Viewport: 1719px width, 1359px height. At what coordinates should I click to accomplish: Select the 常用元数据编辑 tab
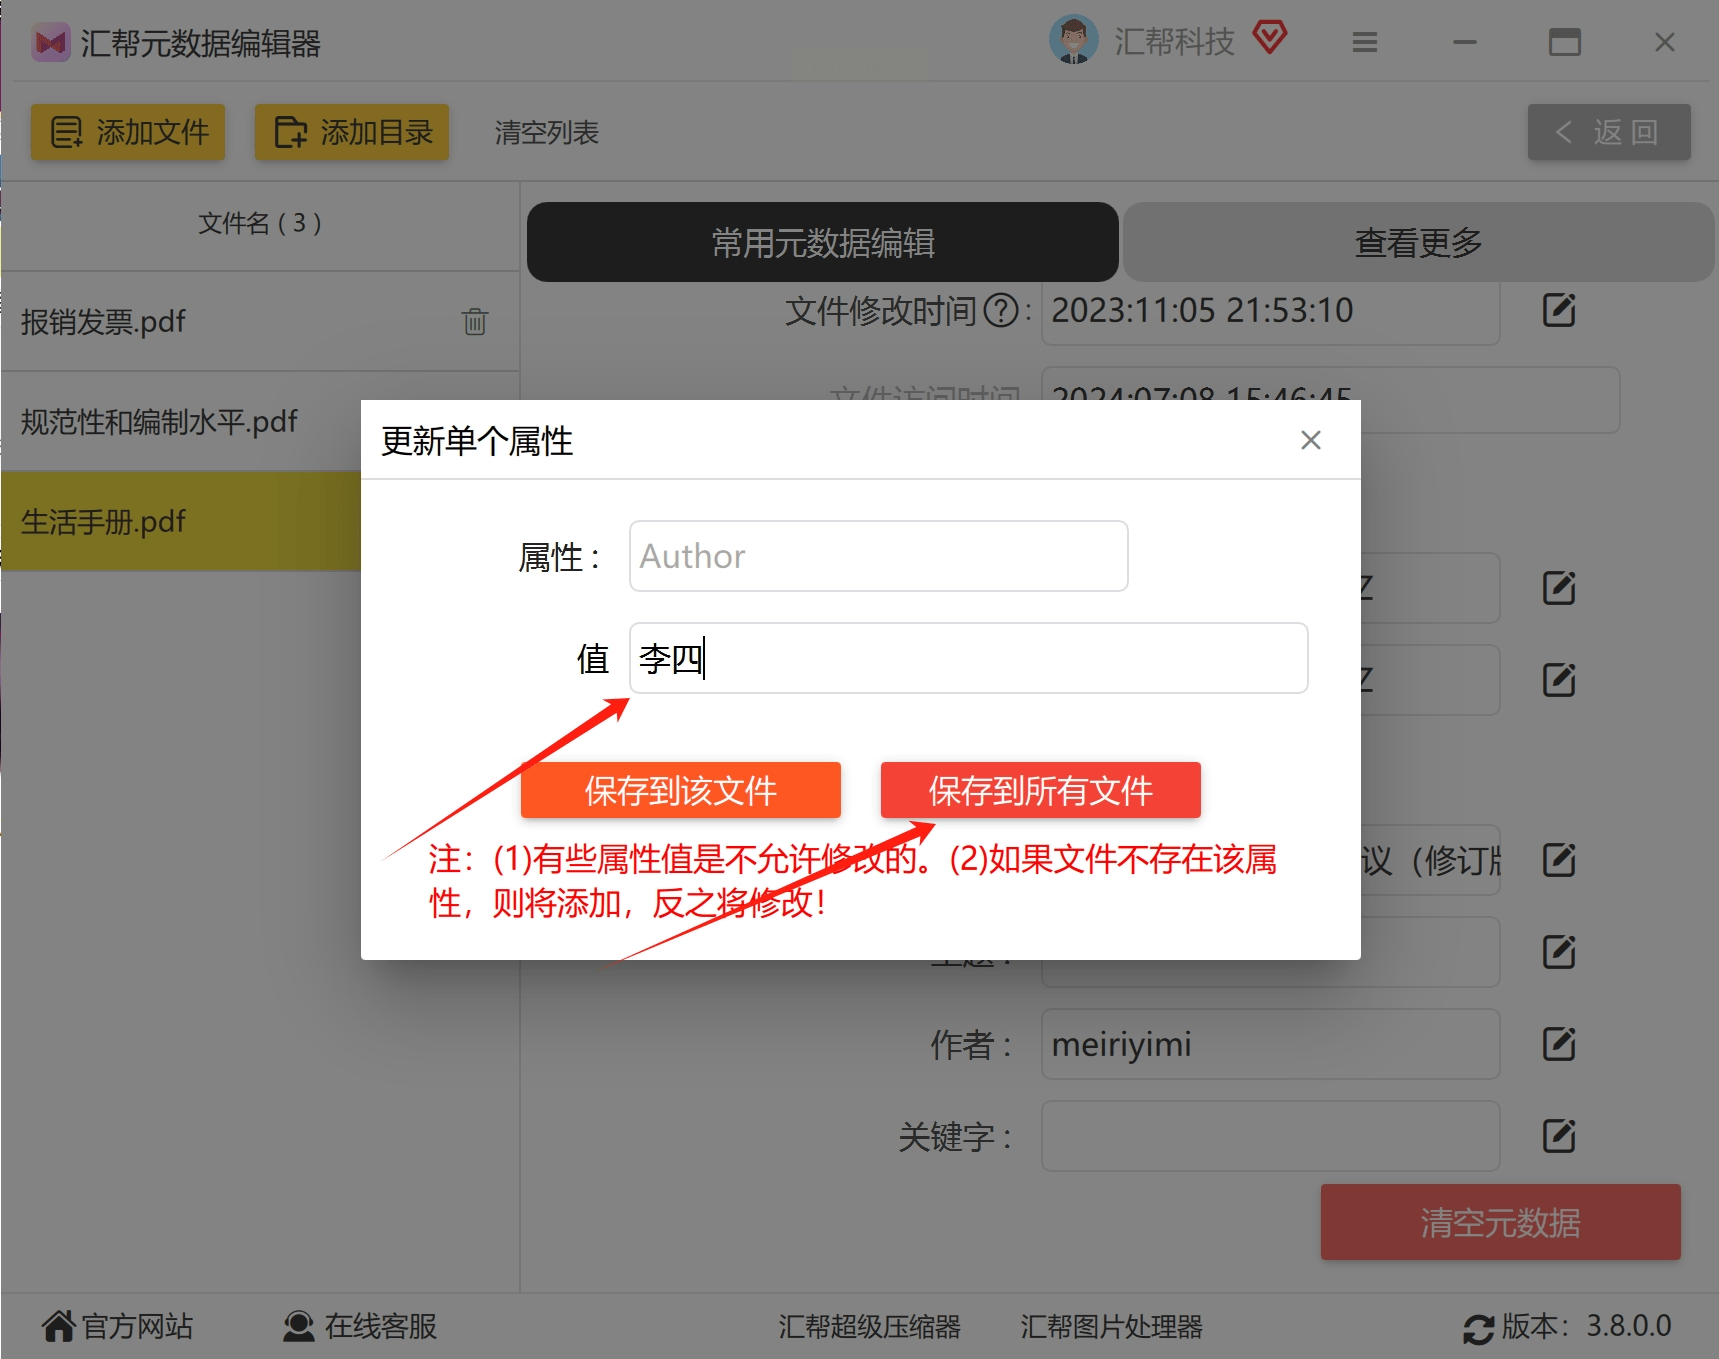pyautogui.click(x=822, y=242)
